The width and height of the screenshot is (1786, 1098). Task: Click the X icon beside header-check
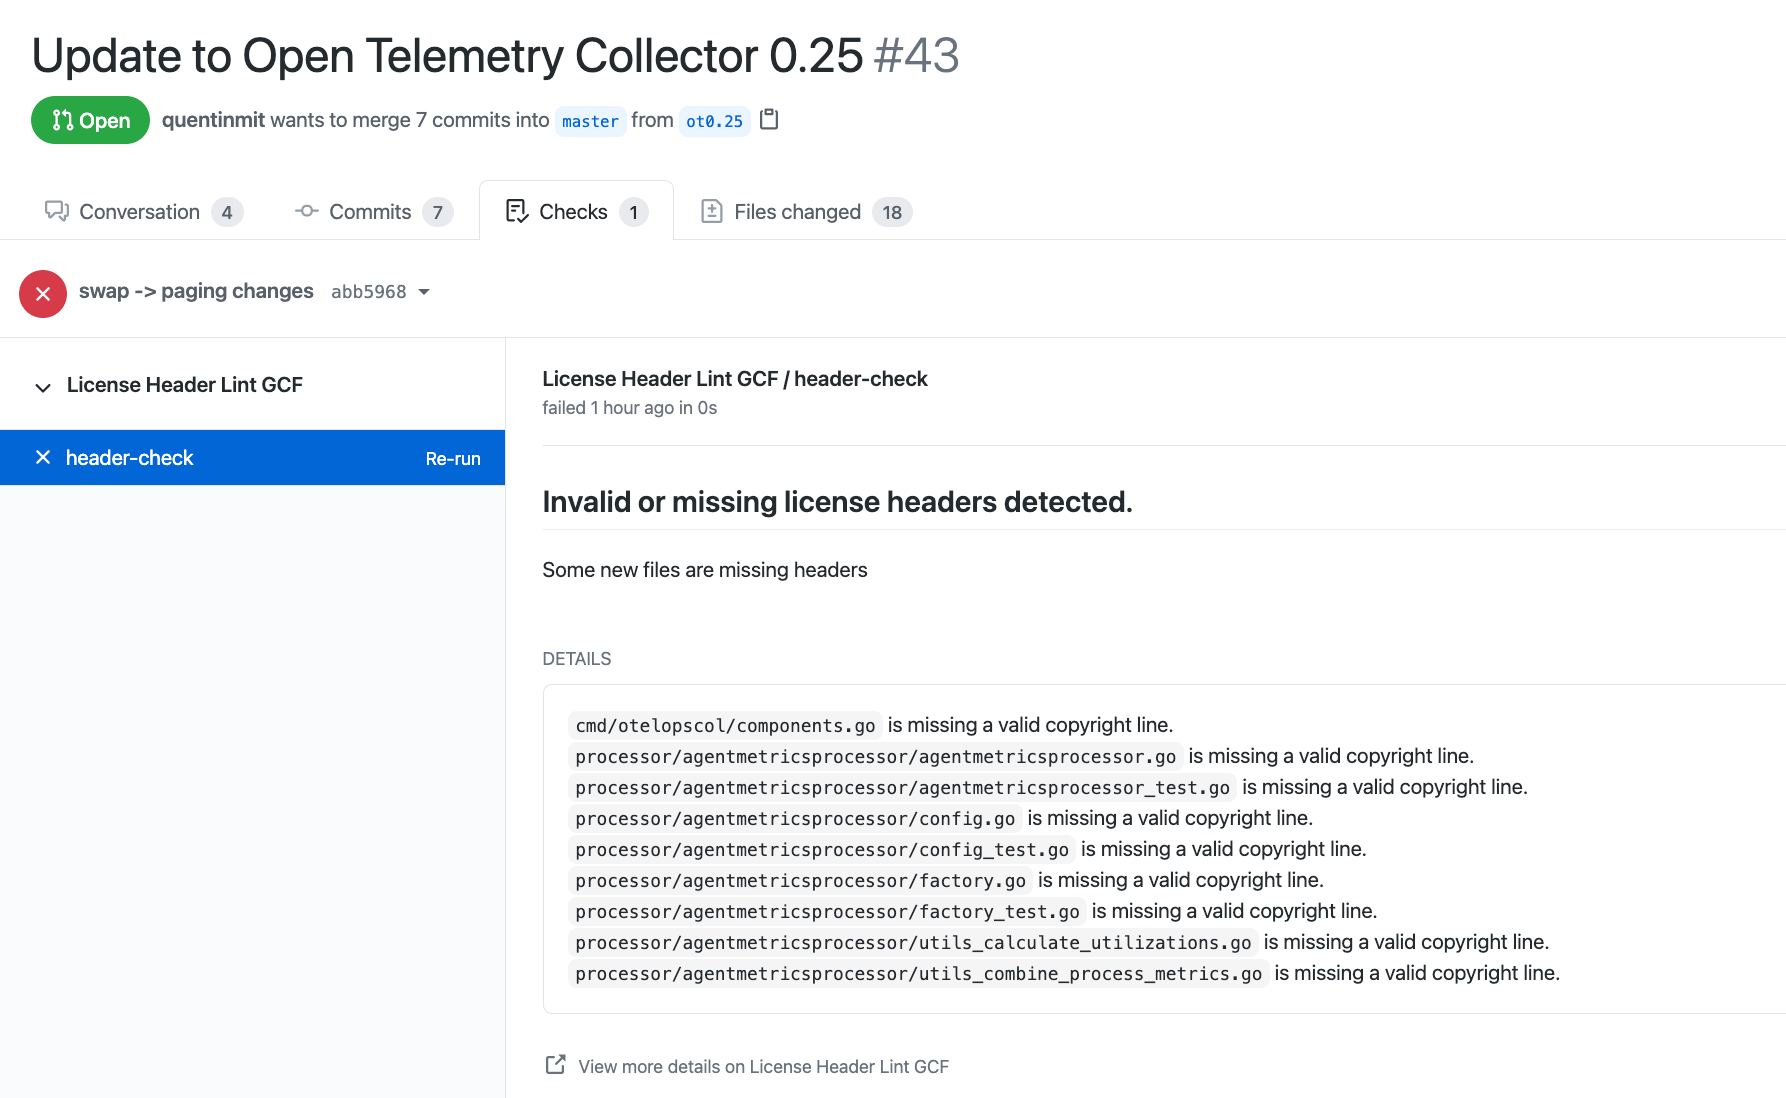click(x=43, y=457)
